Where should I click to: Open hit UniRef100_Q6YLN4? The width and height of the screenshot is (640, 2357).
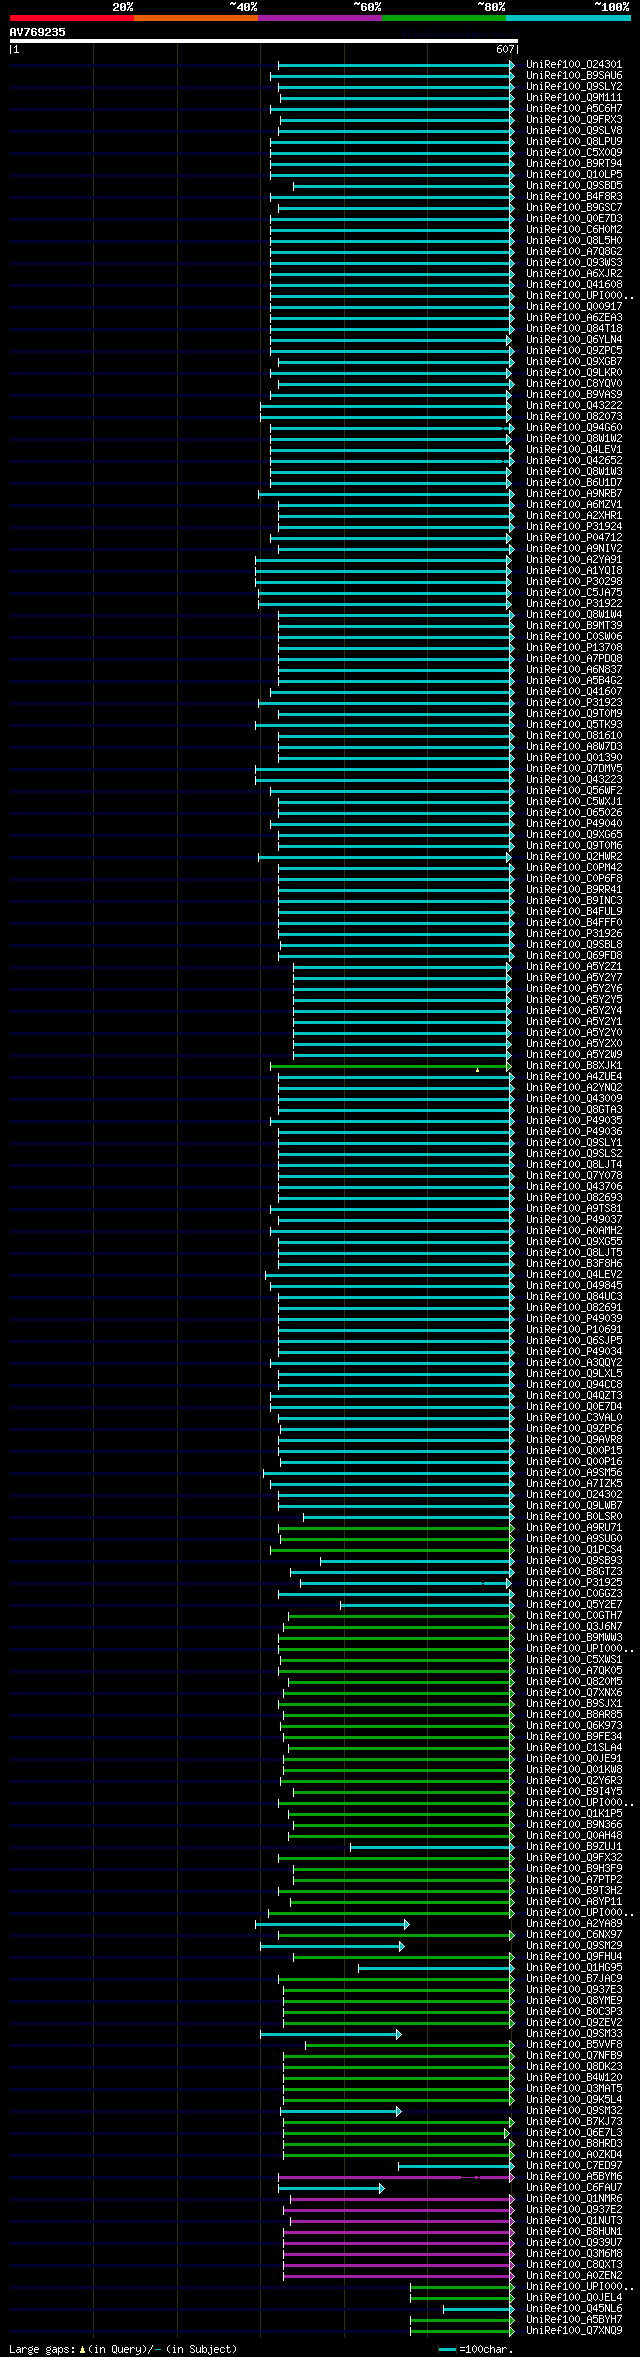[x=574, y=339]
